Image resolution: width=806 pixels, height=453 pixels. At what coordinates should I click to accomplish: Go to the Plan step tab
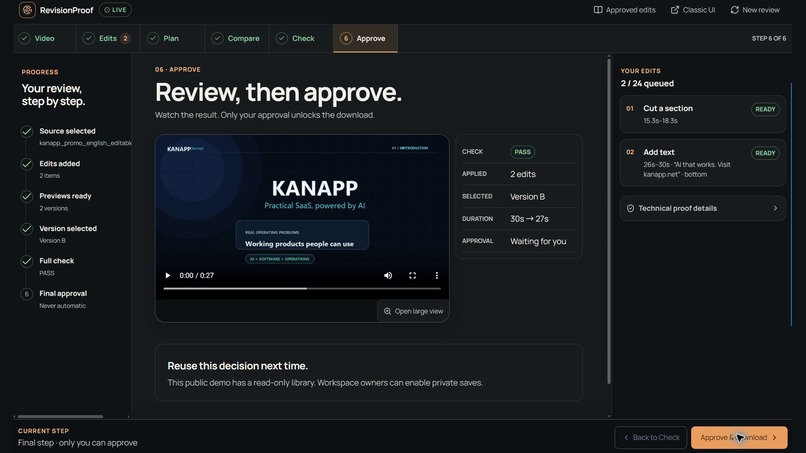(172, 39)
